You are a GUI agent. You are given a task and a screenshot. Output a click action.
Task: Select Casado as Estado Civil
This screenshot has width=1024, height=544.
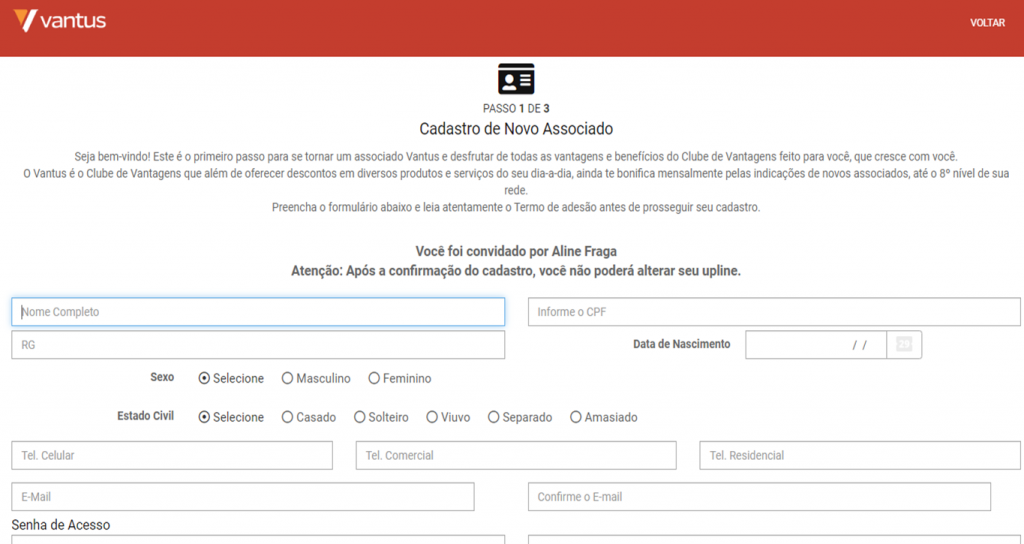click(x=288, y=417)
